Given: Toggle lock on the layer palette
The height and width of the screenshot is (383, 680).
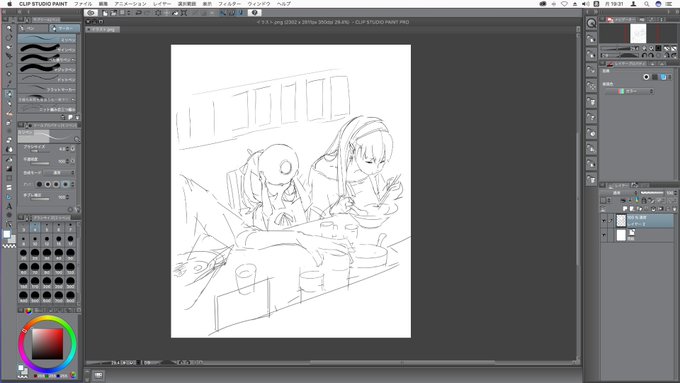Looking at the screenshot, I should [x=644, y=200].
